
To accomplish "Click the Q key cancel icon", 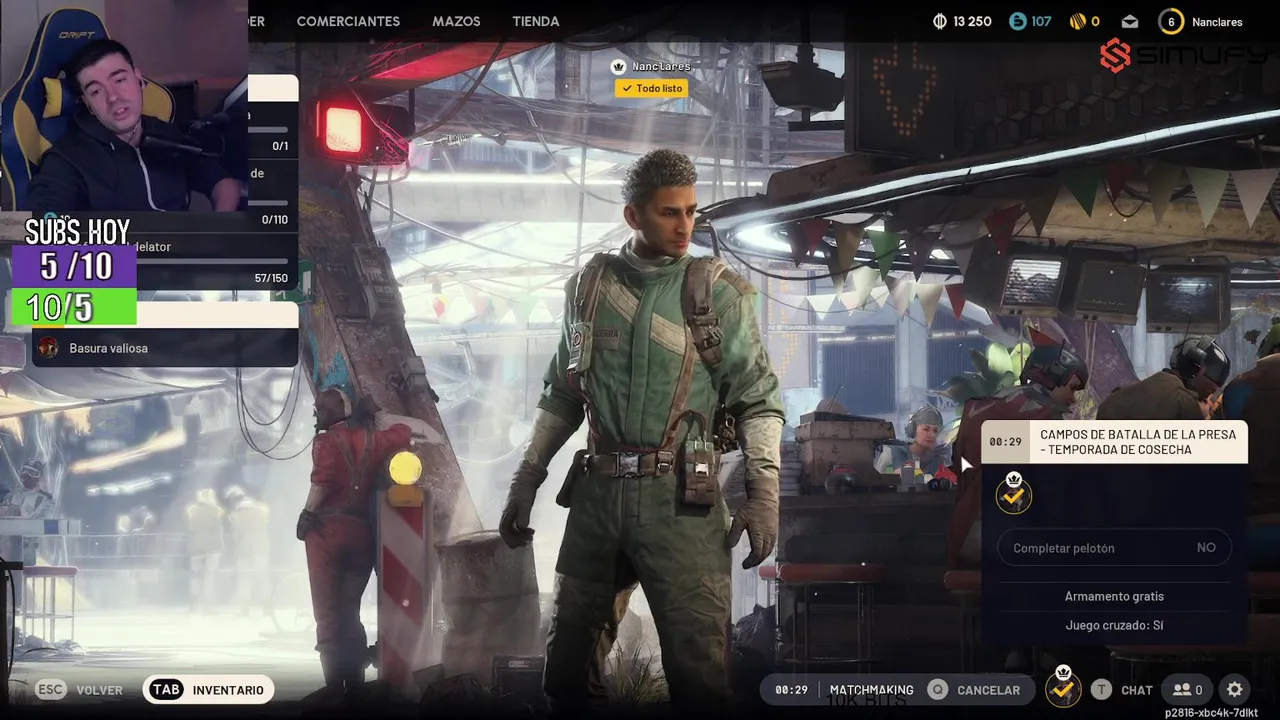I will pyautogui.click(x=937, y=690).
